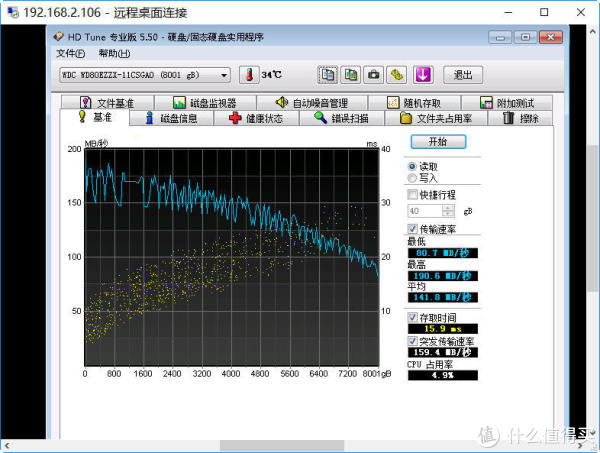Copy info to clipboard icon

pos(328,75)
